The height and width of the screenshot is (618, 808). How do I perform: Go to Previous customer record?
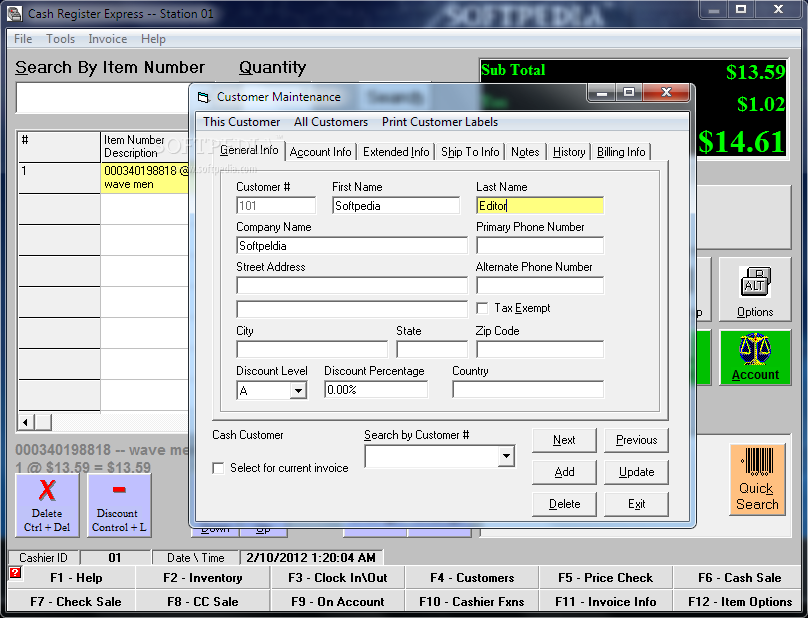click(x=636, y=440)
